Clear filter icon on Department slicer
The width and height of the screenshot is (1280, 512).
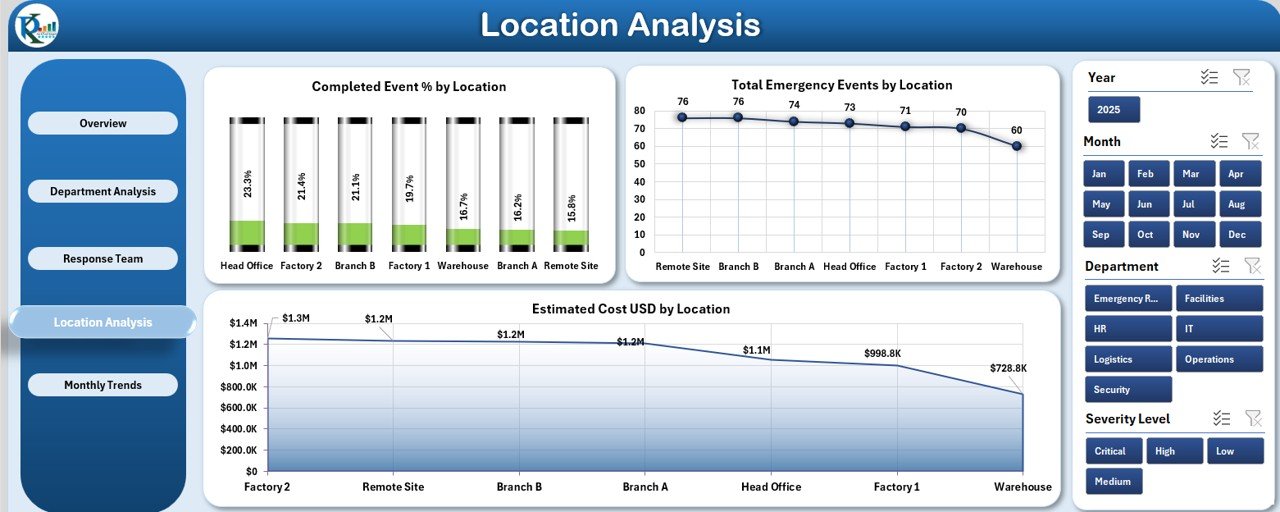click(x=1251, y=266)
